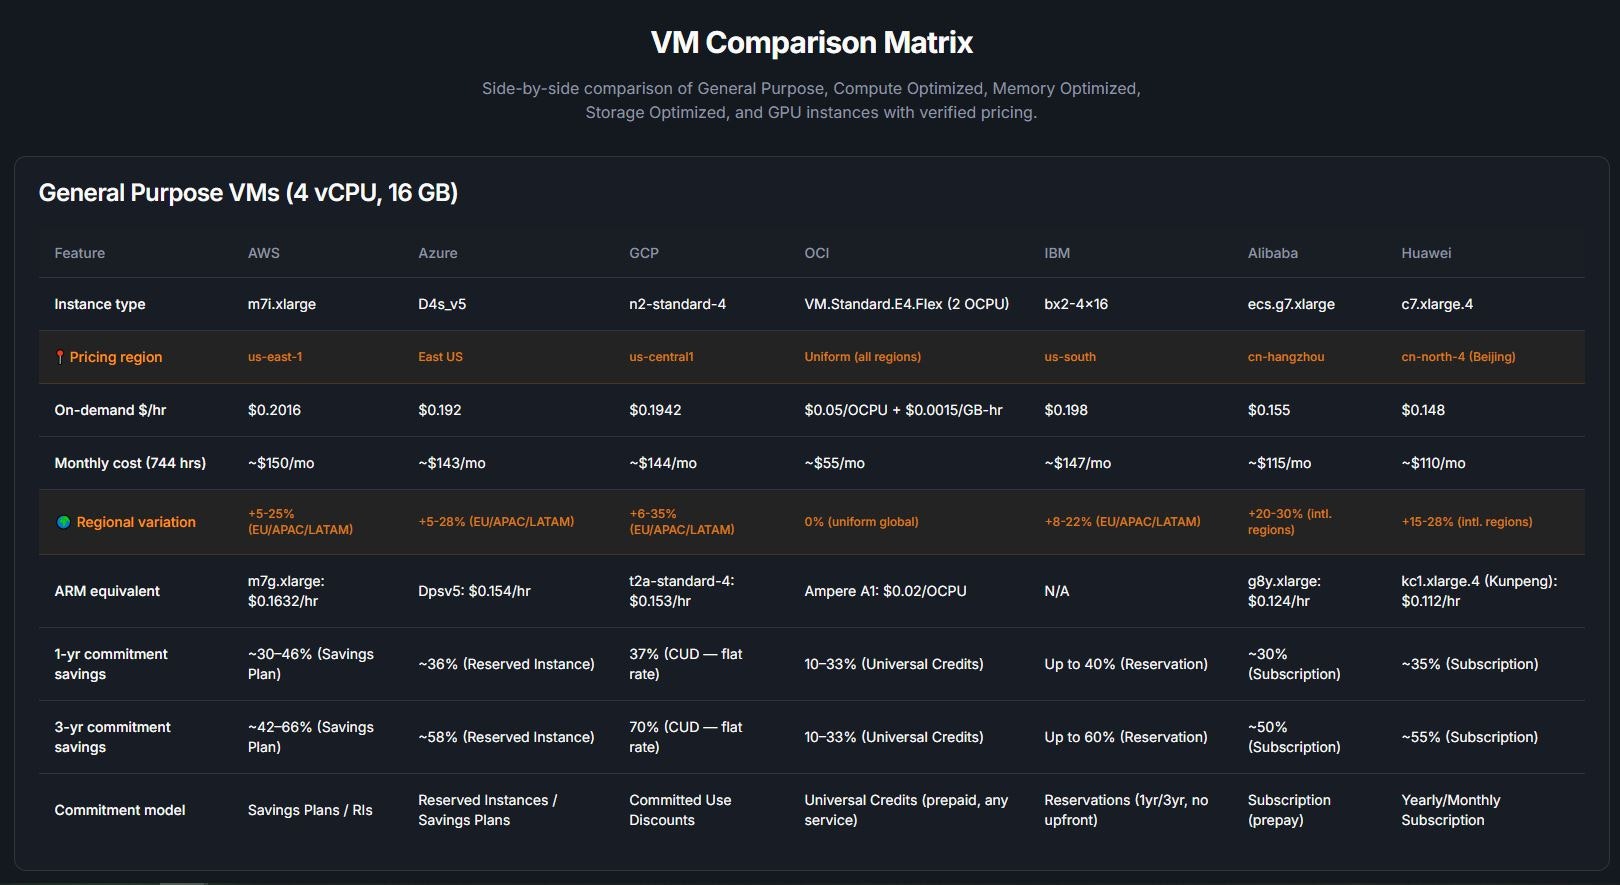1620x885 pixels.
Task: Select 'VM.Standard.E4.Flex (2 OCPU)' cell
Action: 907,304
